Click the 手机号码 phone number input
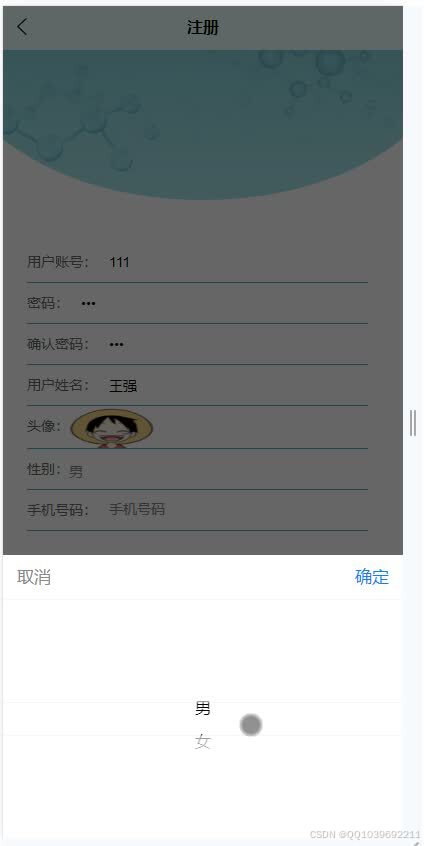The image size is (424, 846). (x=238, y=509)
